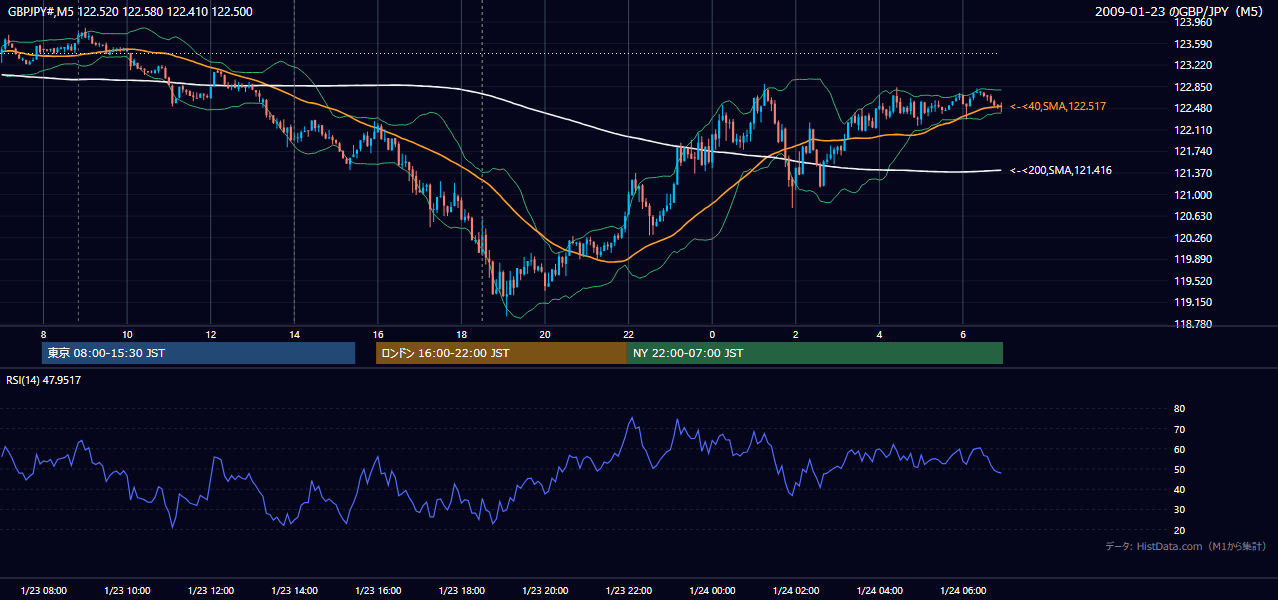Click the RSI(14) 47.9517 indicator label
This screenshot has width=1278, height=600.
click(44, 380)
